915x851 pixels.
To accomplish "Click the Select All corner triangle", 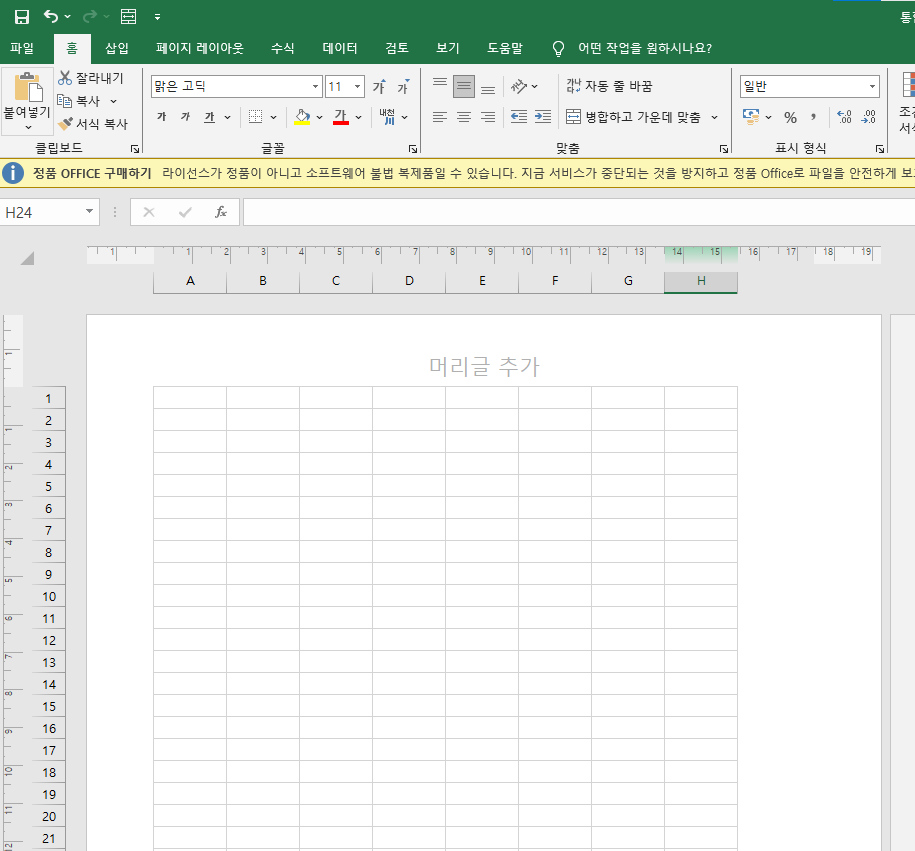I will pyautogui.click(x=27, y=259).
